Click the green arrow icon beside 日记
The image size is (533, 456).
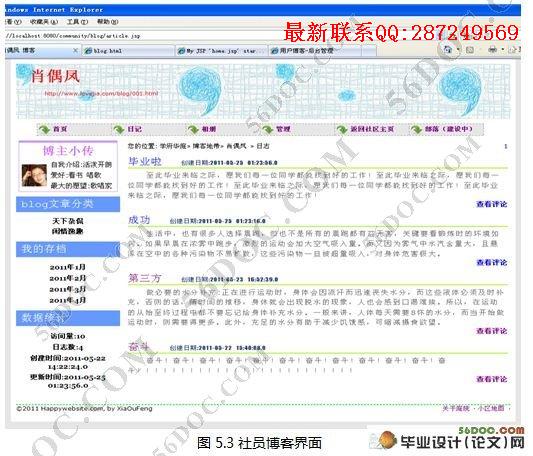point(119,129)
